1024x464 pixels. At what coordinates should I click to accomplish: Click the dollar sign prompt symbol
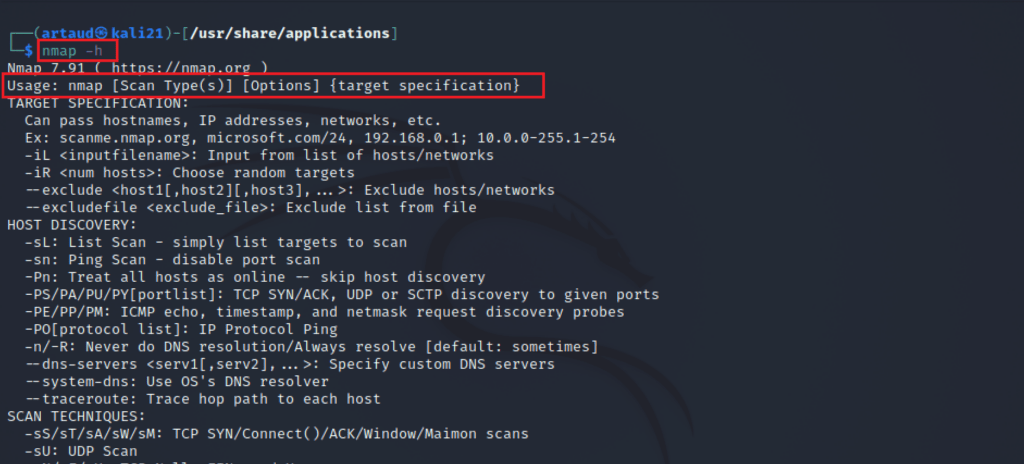[x=29, y=51]
